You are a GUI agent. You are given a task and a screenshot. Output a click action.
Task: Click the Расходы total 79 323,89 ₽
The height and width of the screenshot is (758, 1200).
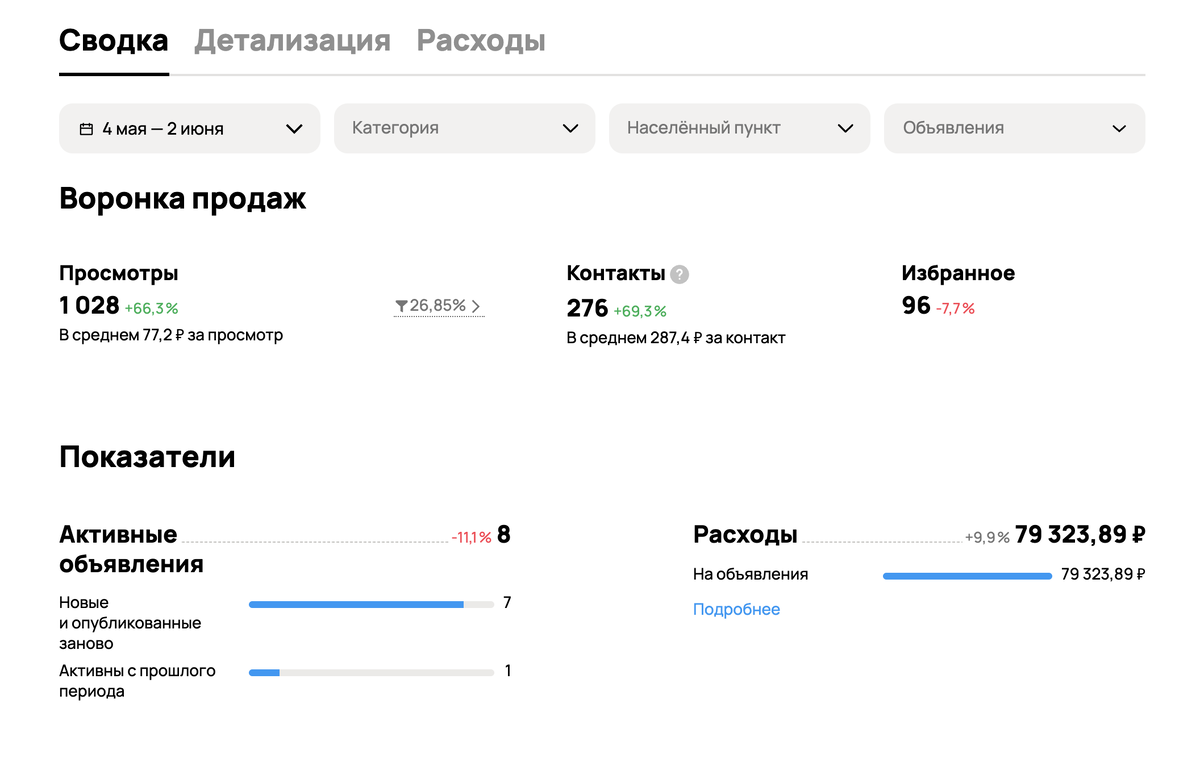click(1080, 535)
